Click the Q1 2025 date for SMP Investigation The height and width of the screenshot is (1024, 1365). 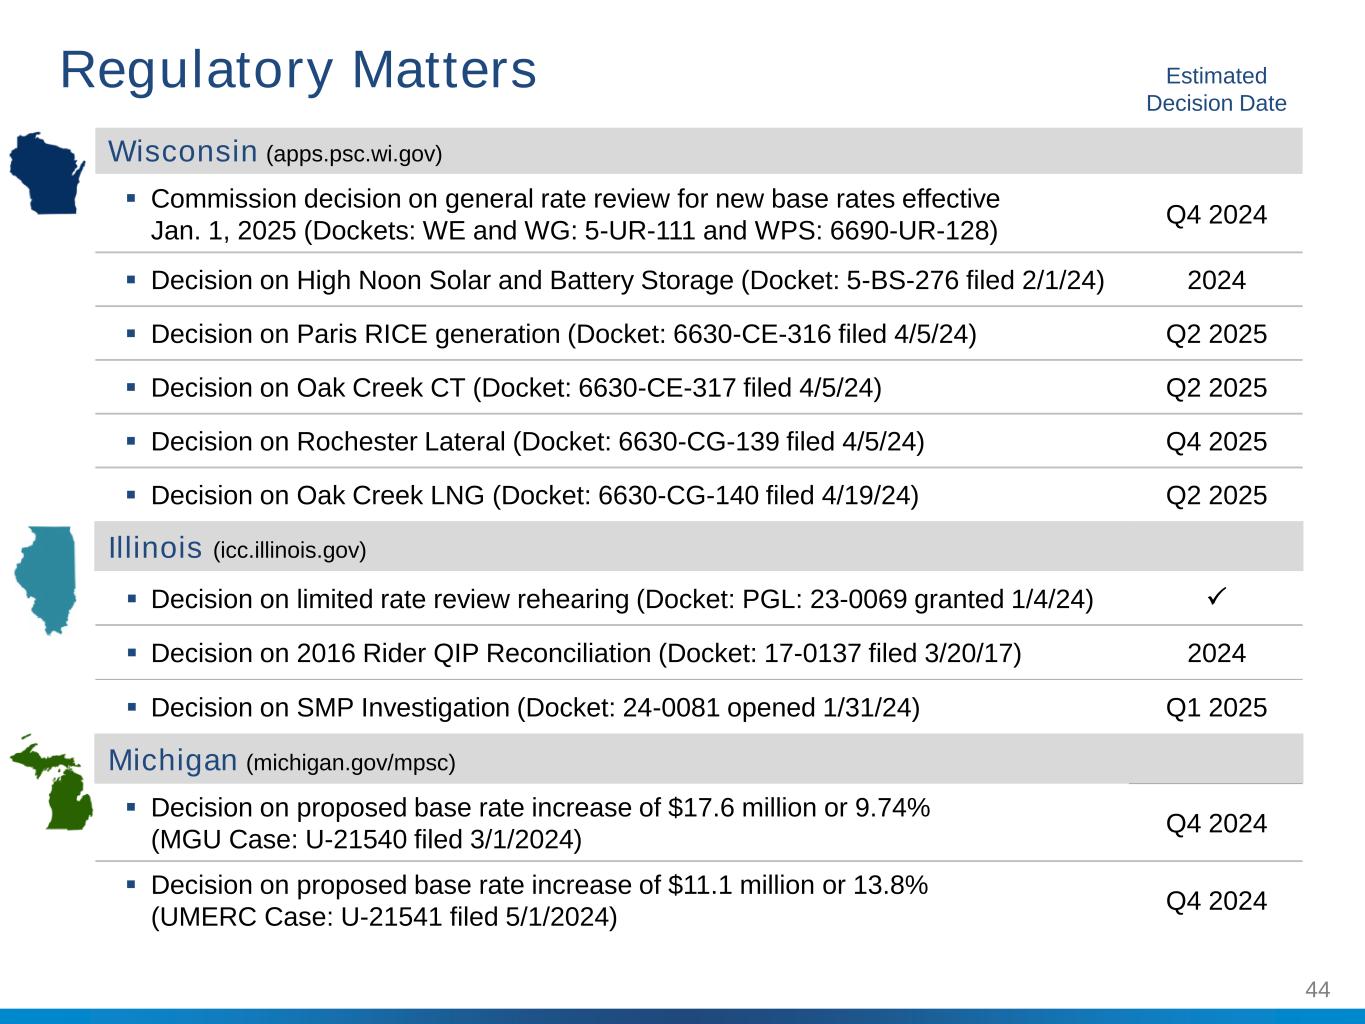point(1216,708)
